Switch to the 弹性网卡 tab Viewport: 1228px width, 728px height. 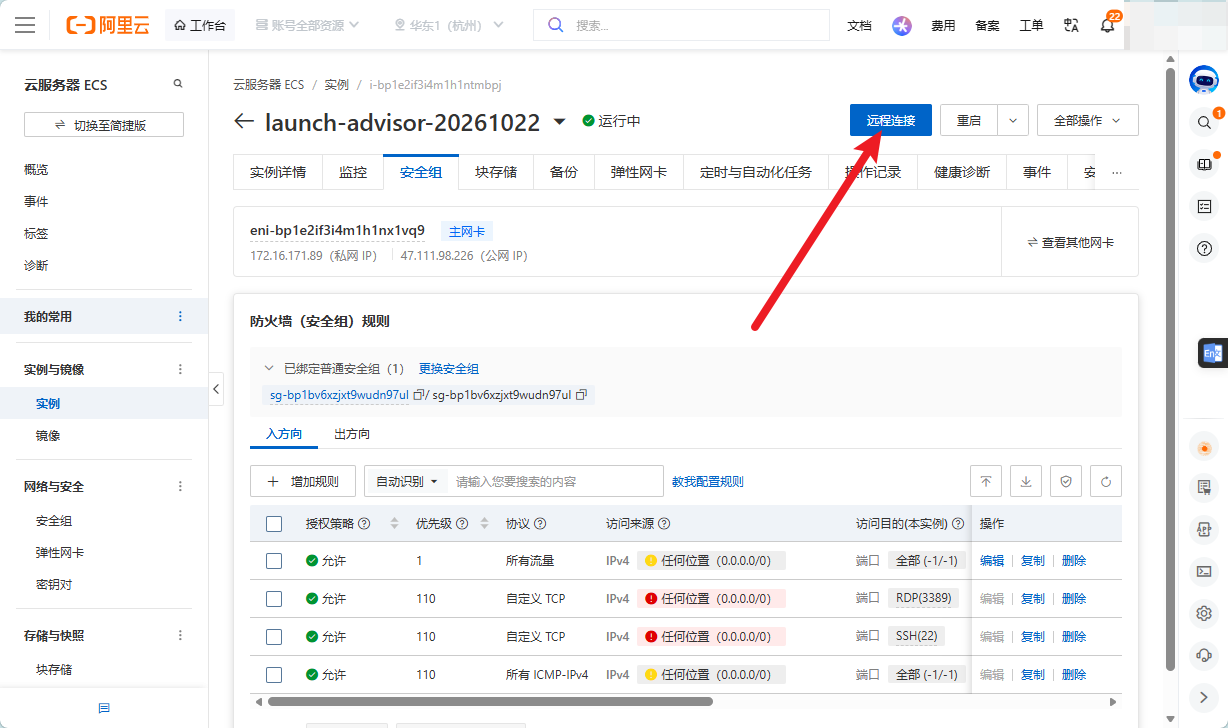click(x=639, y=172)
